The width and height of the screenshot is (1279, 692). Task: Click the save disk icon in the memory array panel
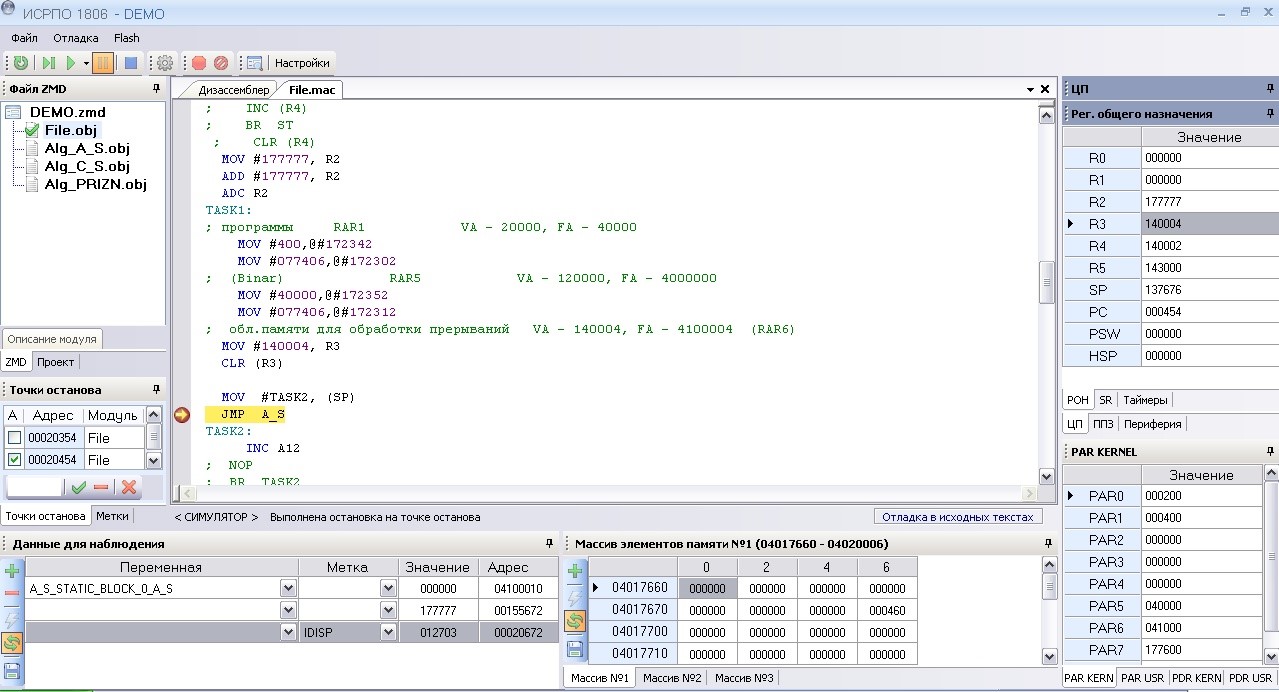575,648
